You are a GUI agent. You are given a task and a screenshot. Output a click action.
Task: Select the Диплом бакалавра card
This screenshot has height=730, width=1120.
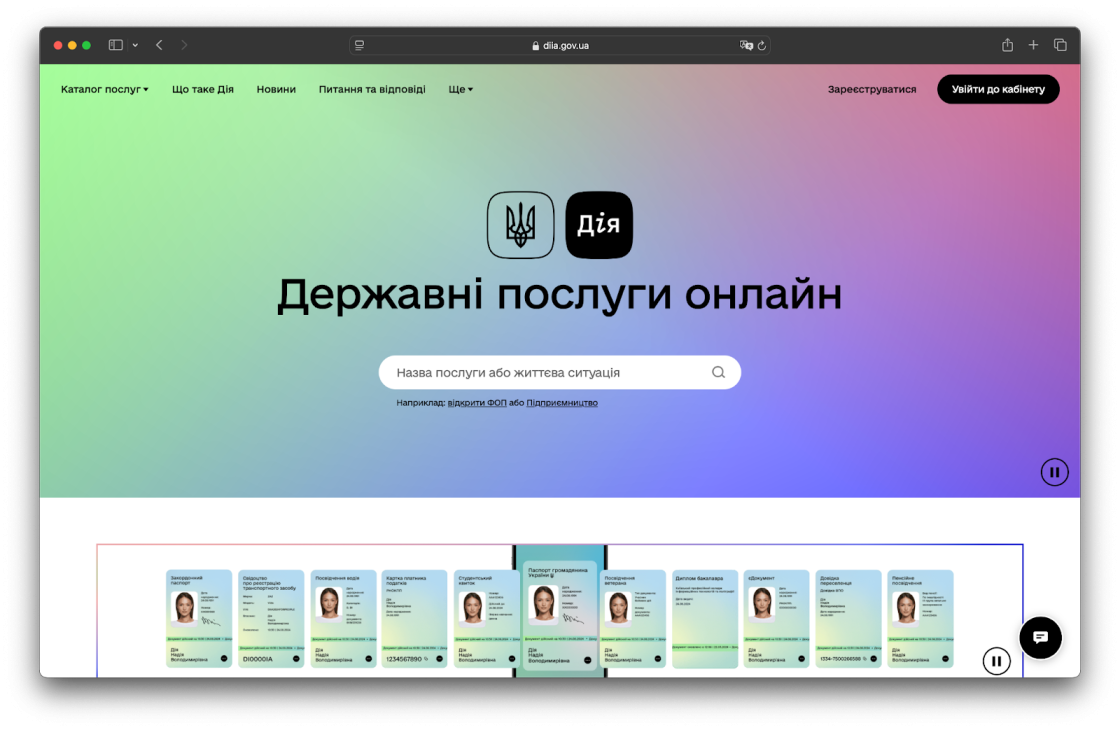pyautogui.click(x=705, y=619)
